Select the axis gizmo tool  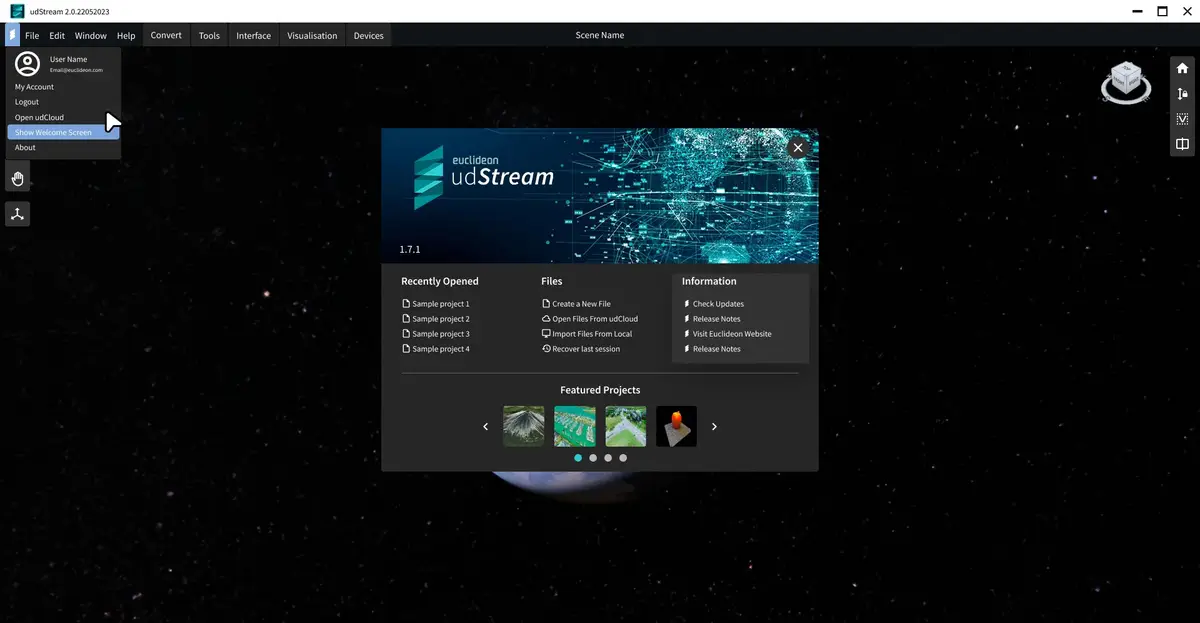[x=17, y=213]
